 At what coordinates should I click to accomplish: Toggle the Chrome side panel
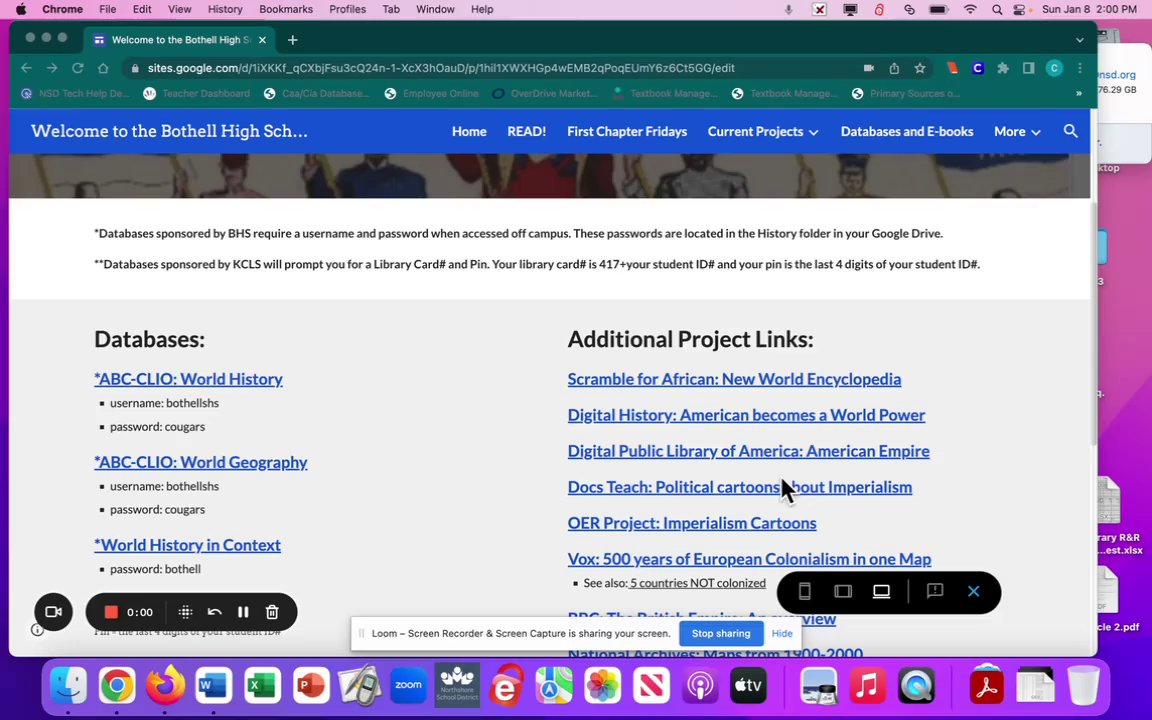pyautogui.click(x=1029, y=68)
